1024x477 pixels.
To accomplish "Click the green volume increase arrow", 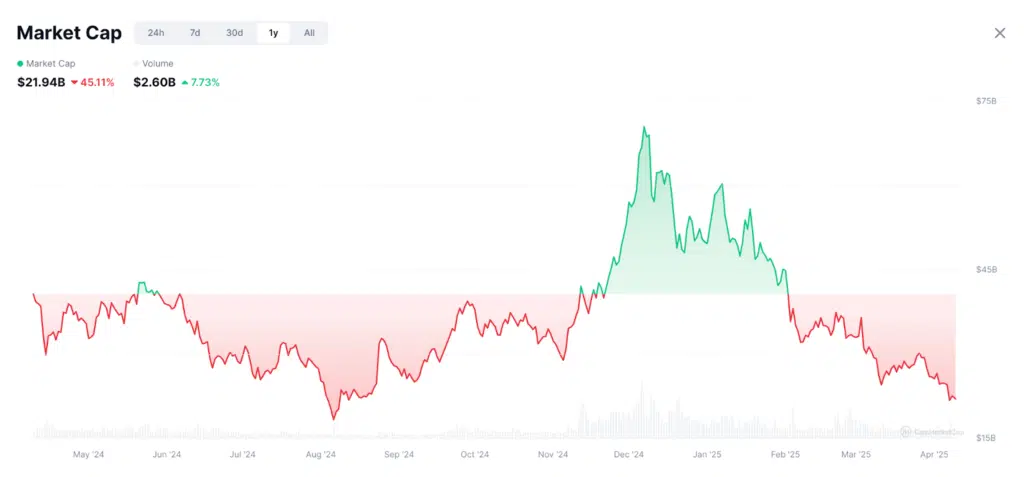I will point(185,82).
